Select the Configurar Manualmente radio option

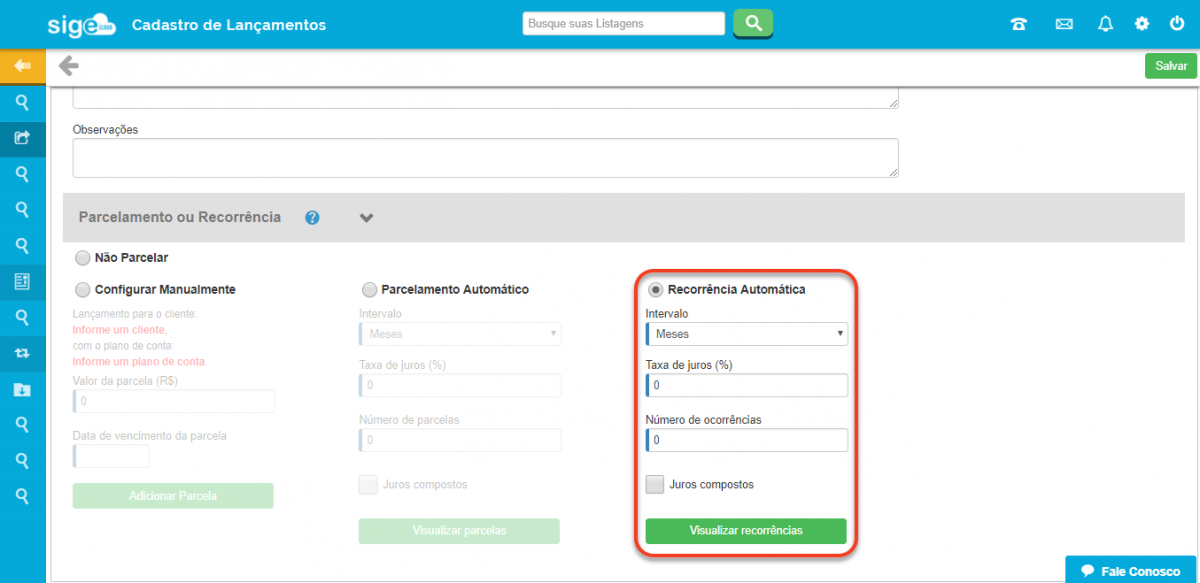coord(82,289)
